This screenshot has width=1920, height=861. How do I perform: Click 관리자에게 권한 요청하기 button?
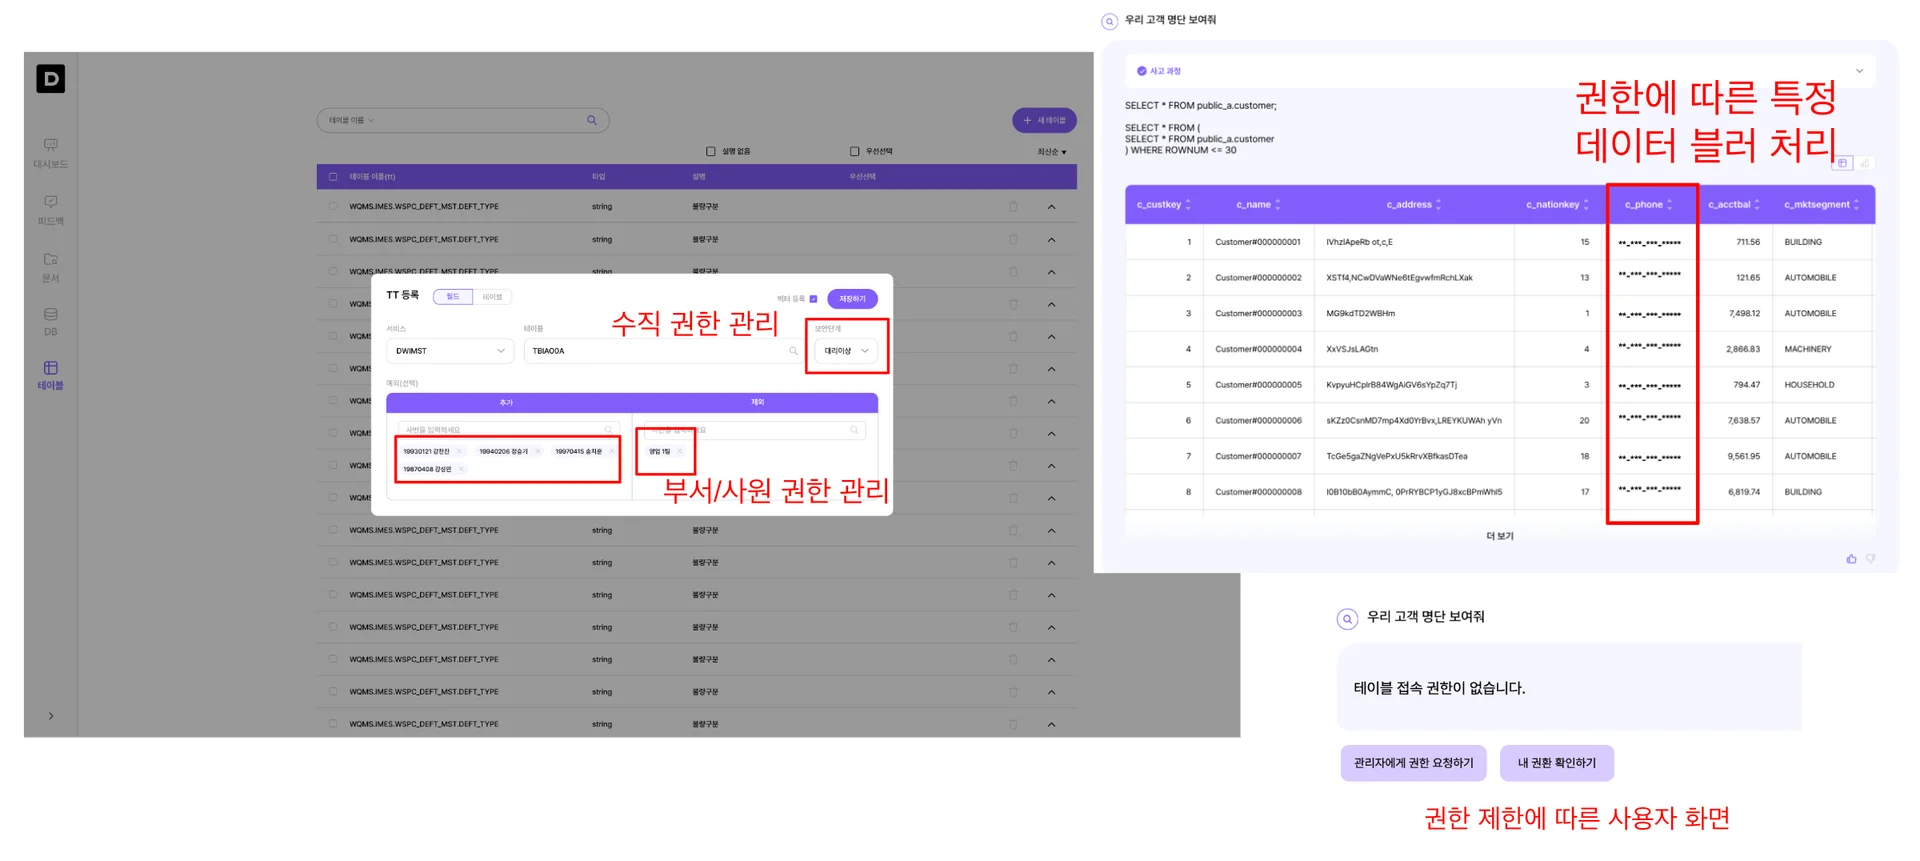click(x=1413, y=763)
